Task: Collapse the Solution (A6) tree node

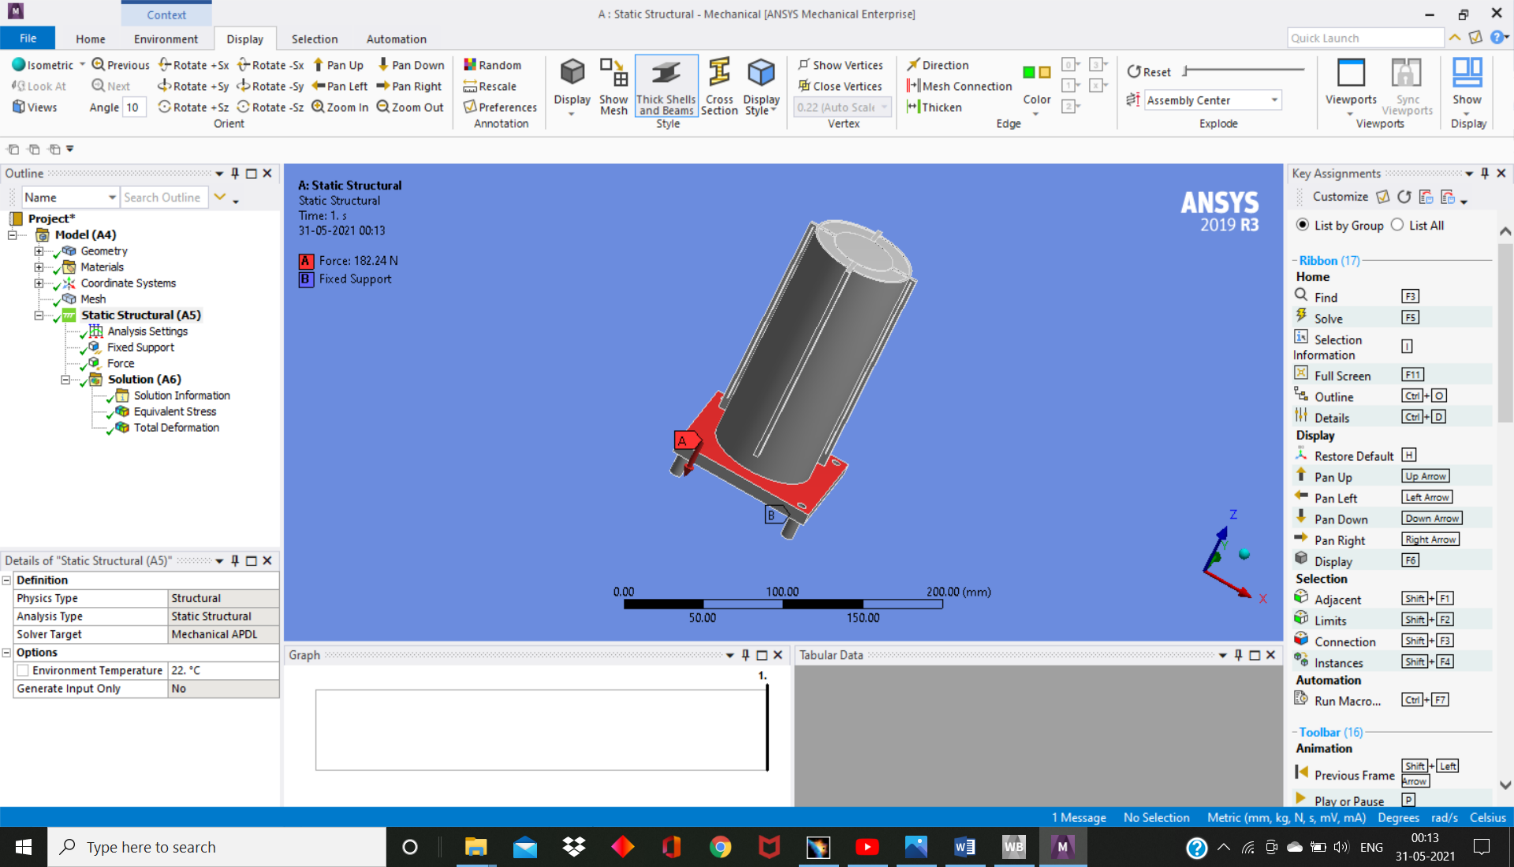Action: [x=66, y=380]
